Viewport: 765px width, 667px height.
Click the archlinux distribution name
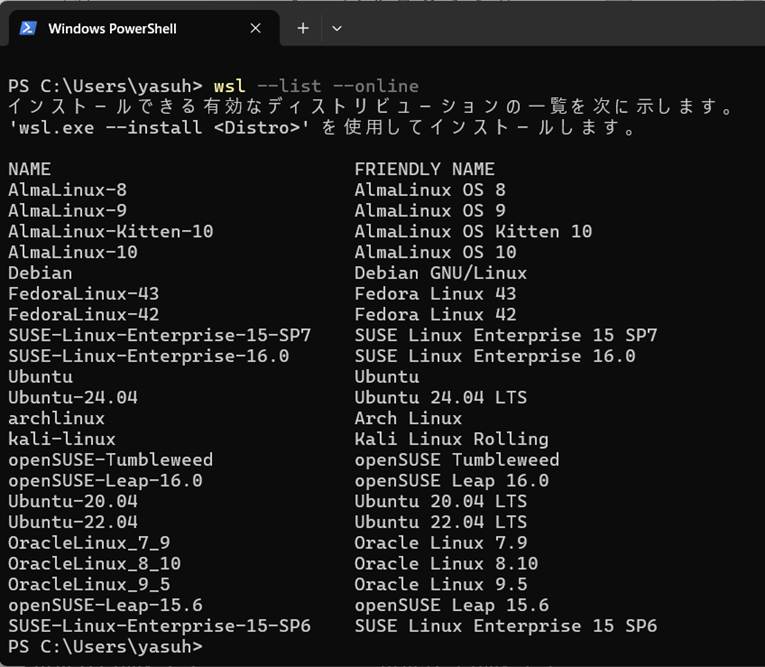click(x=56, y=418)
